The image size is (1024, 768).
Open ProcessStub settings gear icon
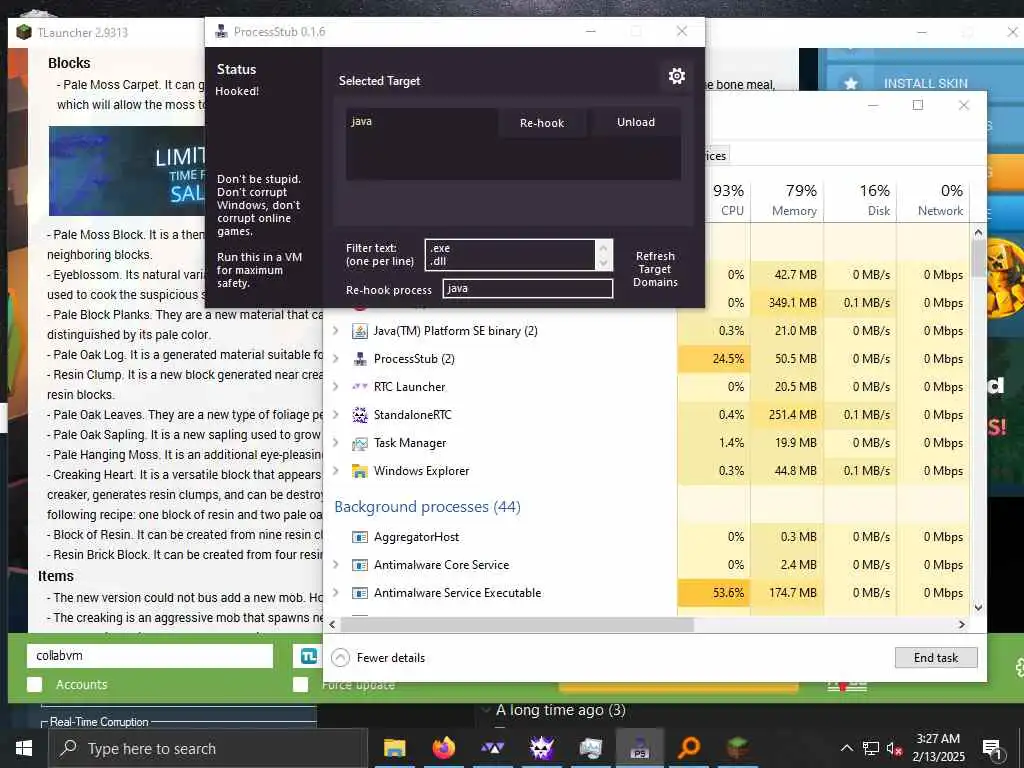coord(677,76)
